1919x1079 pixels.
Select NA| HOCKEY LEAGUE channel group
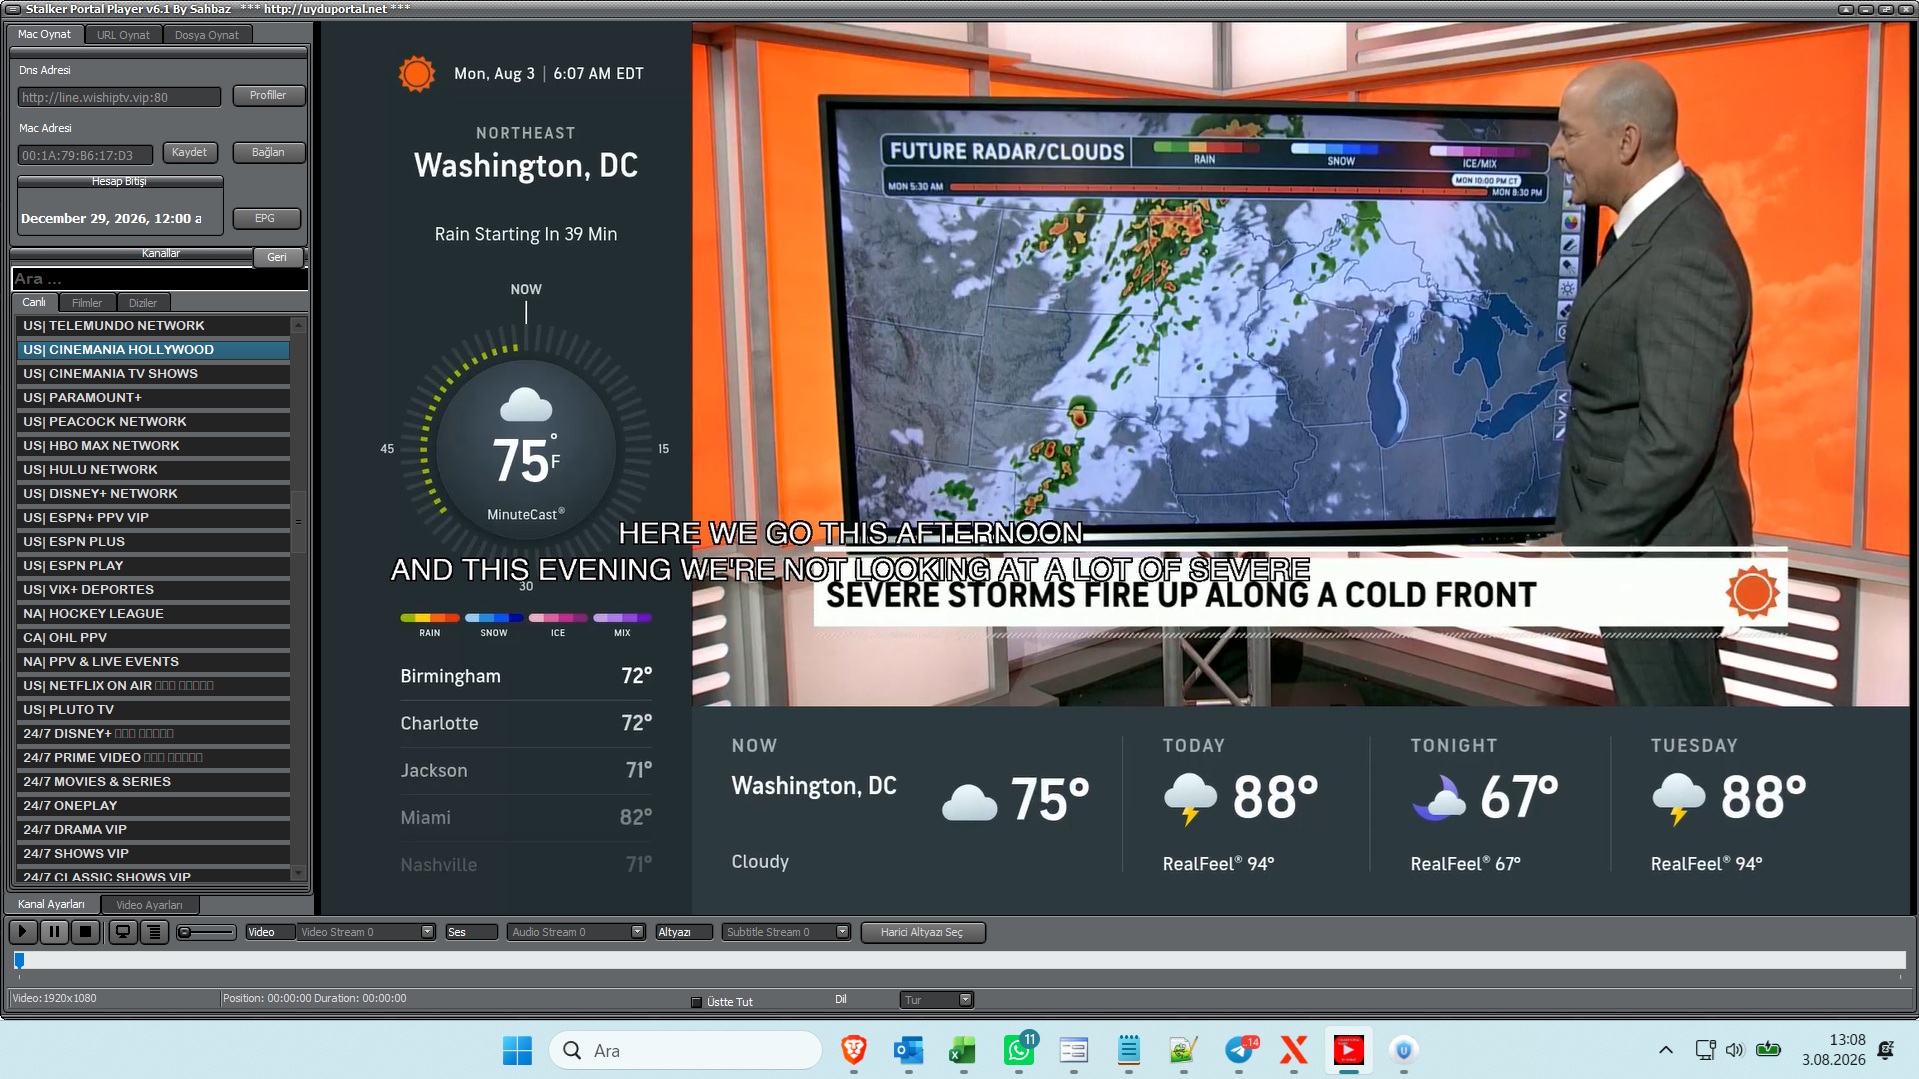click(154, 614)
